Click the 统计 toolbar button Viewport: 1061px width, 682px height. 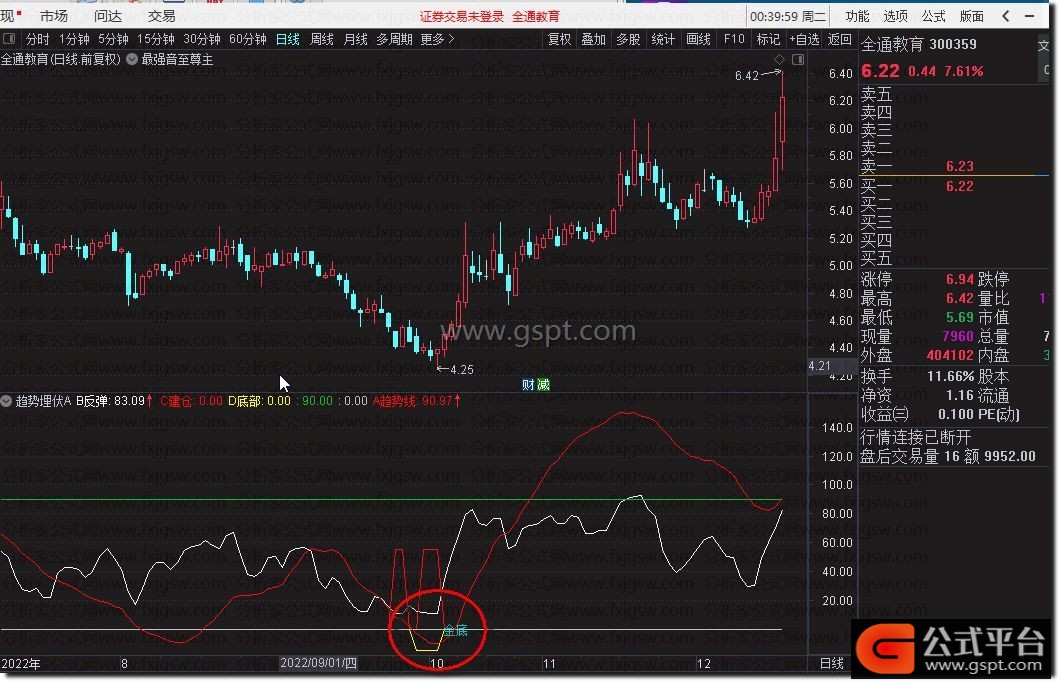[663, 39]
